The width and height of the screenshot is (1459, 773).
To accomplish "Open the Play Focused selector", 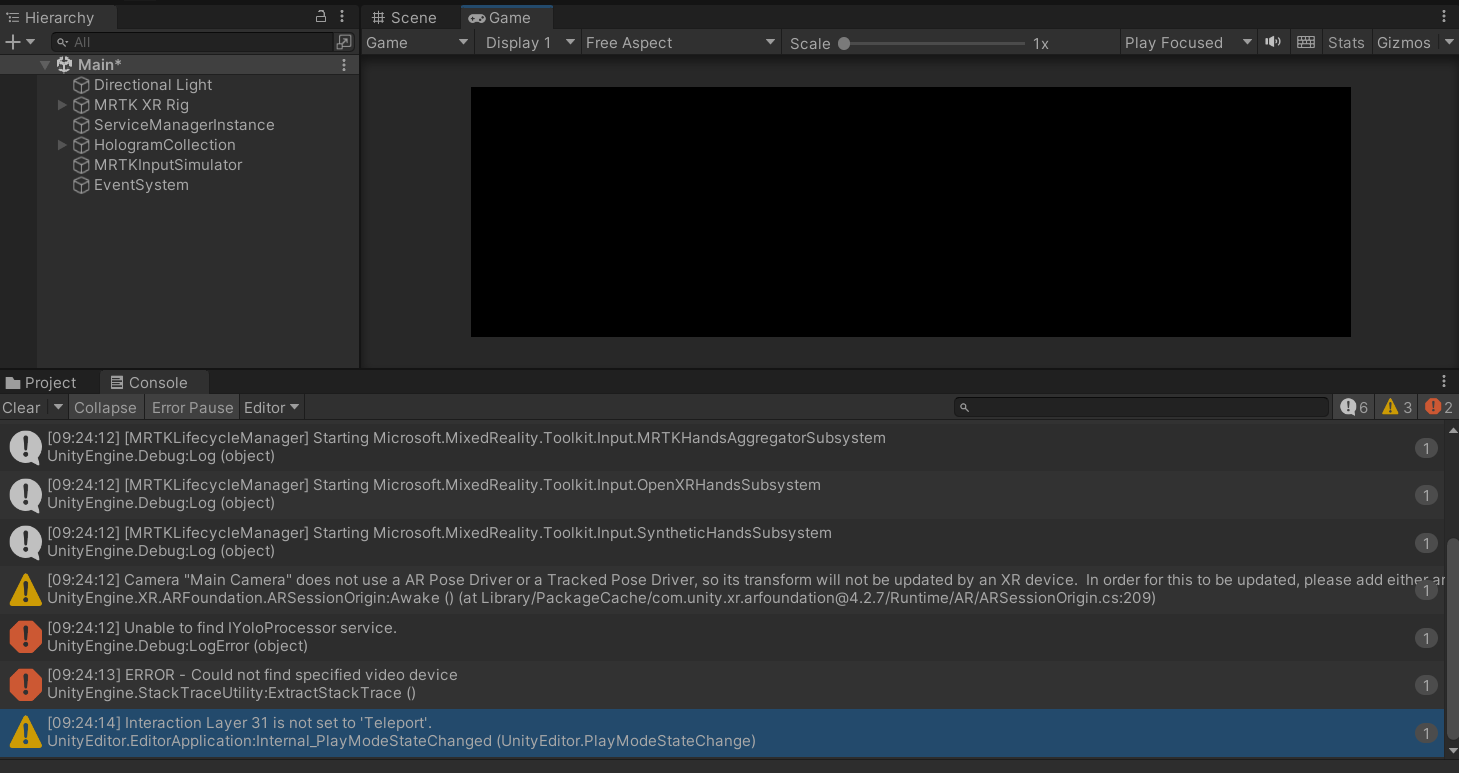I will 1186,42.
